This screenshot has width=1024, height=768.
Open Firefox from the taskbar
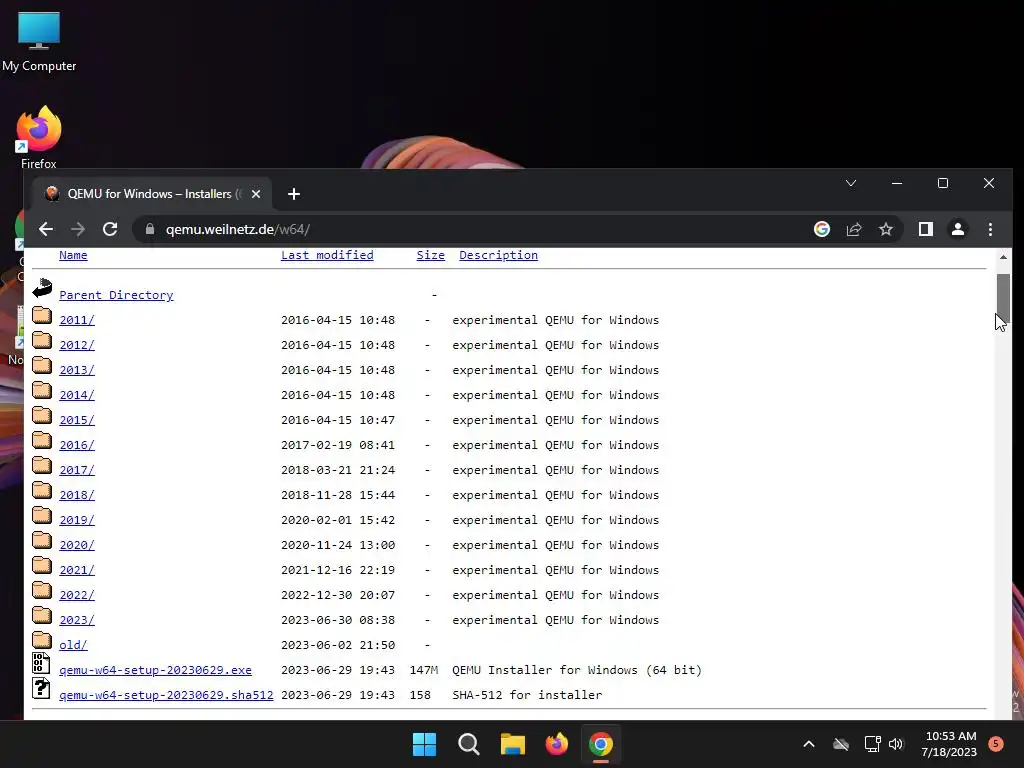[x=557, y=744]
